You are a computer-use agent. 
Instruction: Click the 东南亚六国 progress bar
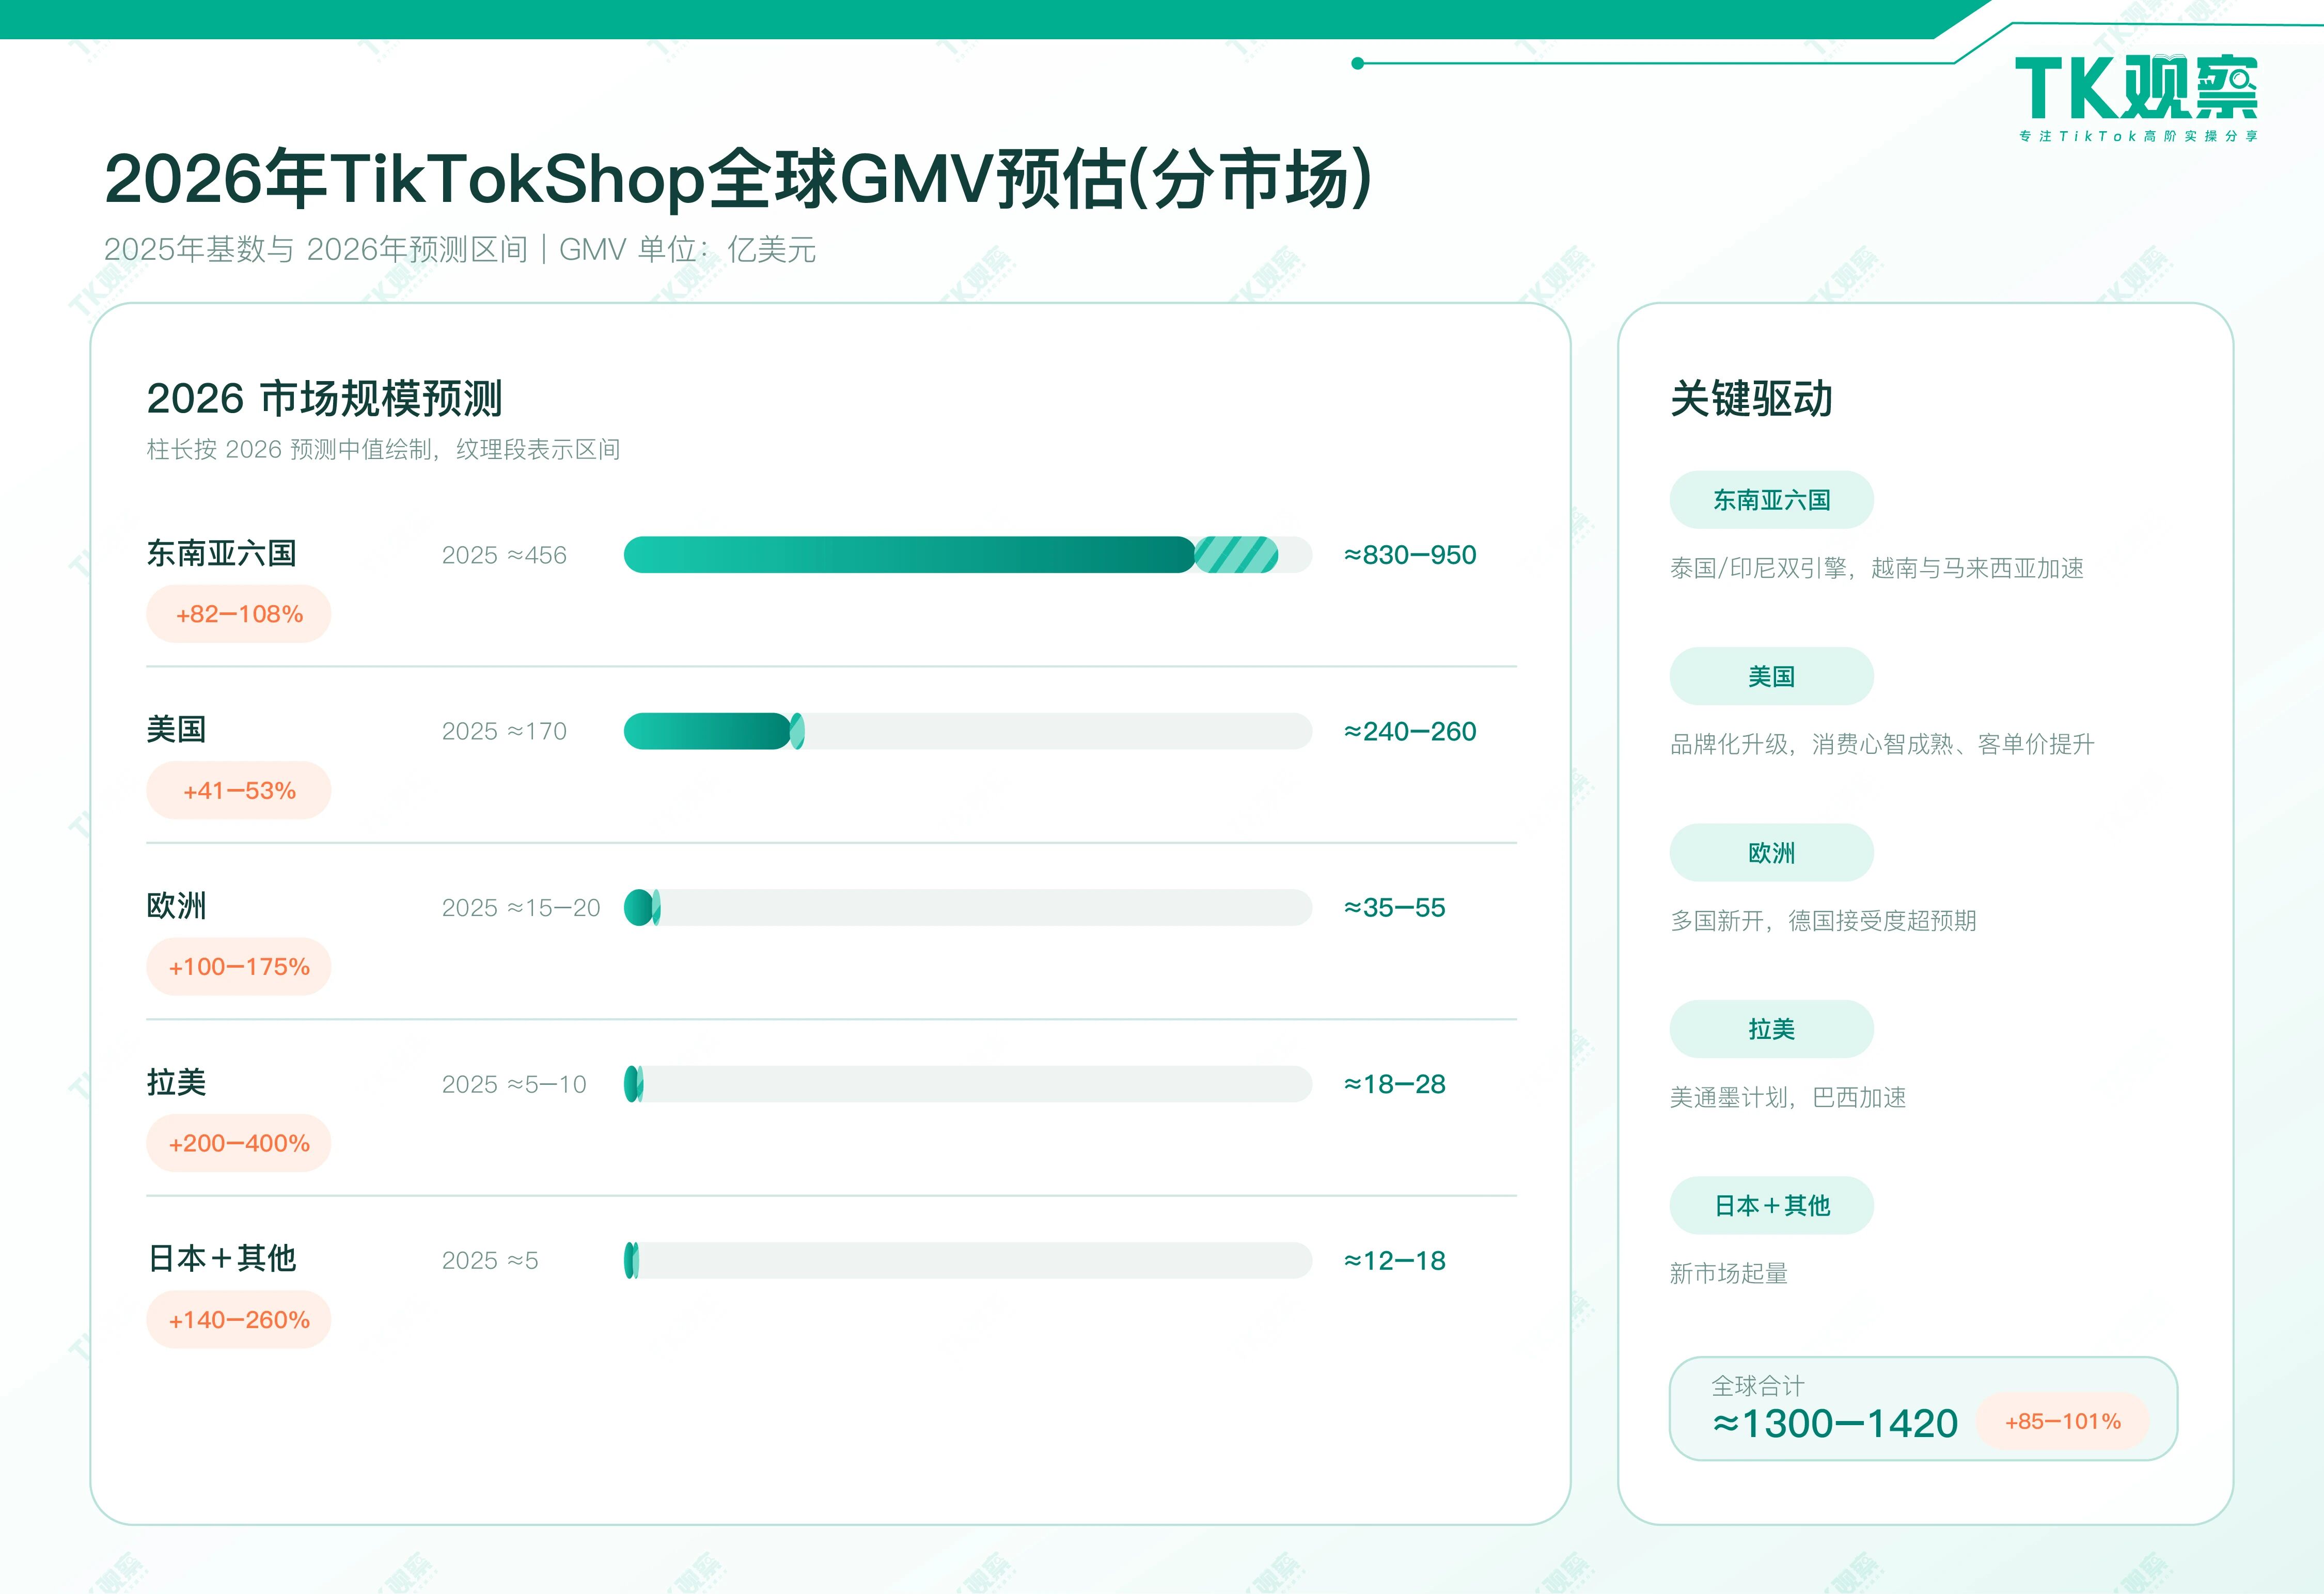967,555
